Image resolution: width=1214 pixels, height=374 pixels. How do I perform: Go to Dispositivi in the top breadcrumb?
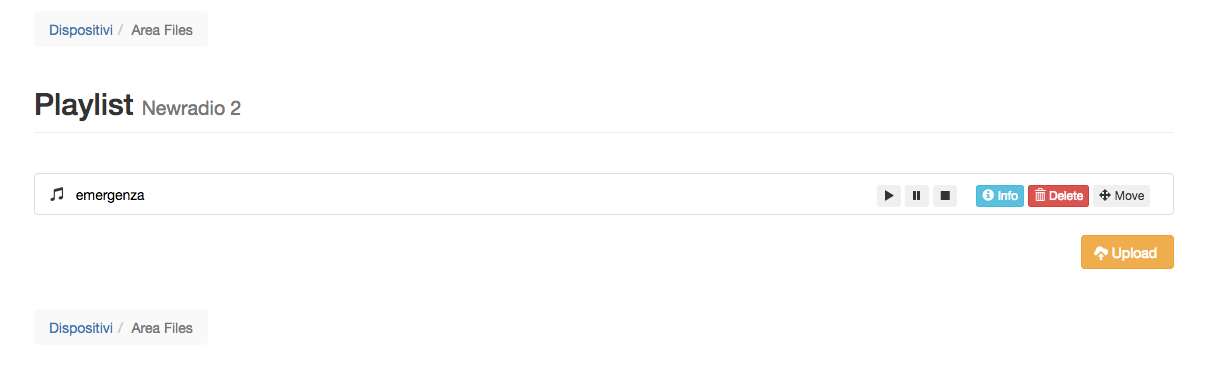tap(81, 30)
